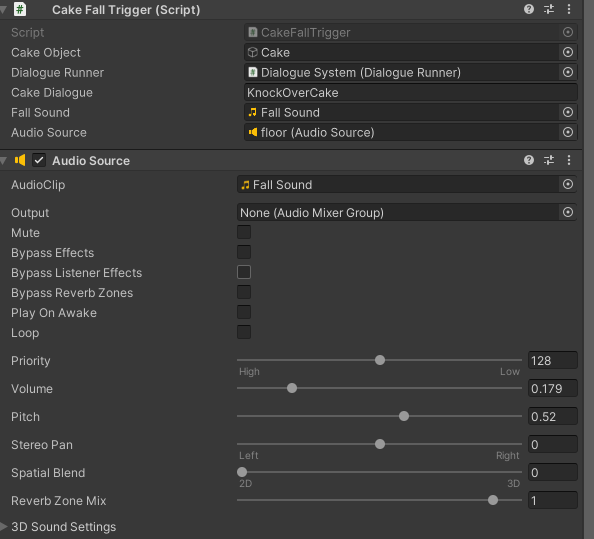Viewport: 594px width, 539px height.
Task: Open object picker for AudioClip field
Action: point(567,184)
